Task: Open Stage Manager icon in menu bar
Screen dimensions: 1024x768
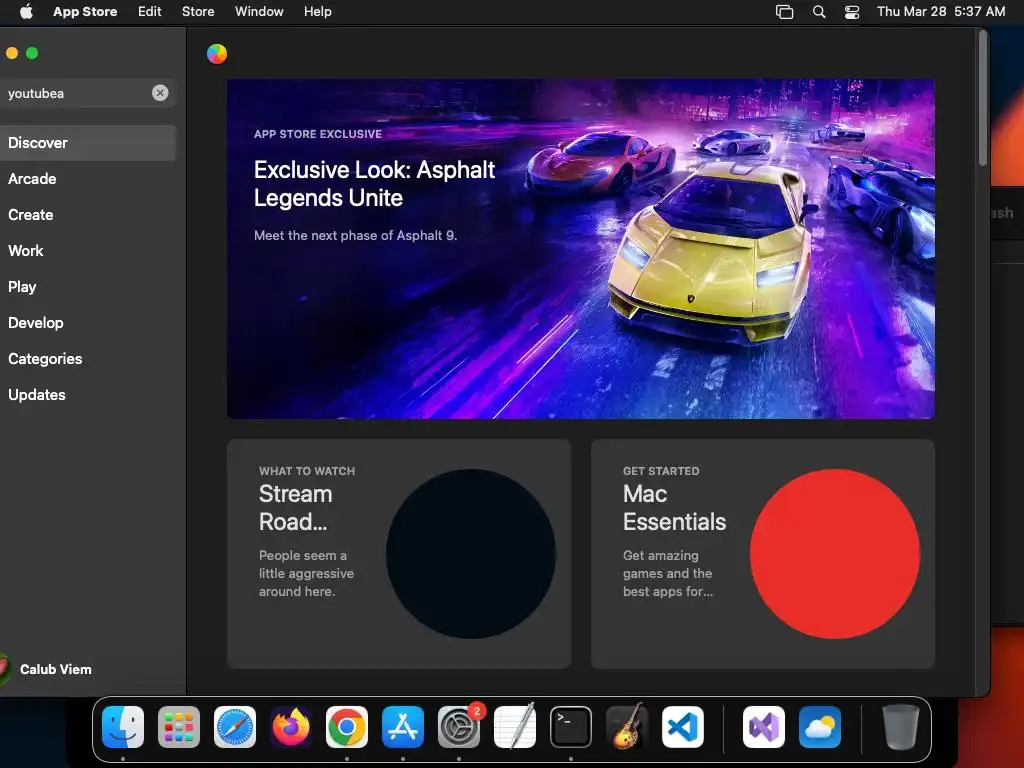Action: tap(784, 12)
